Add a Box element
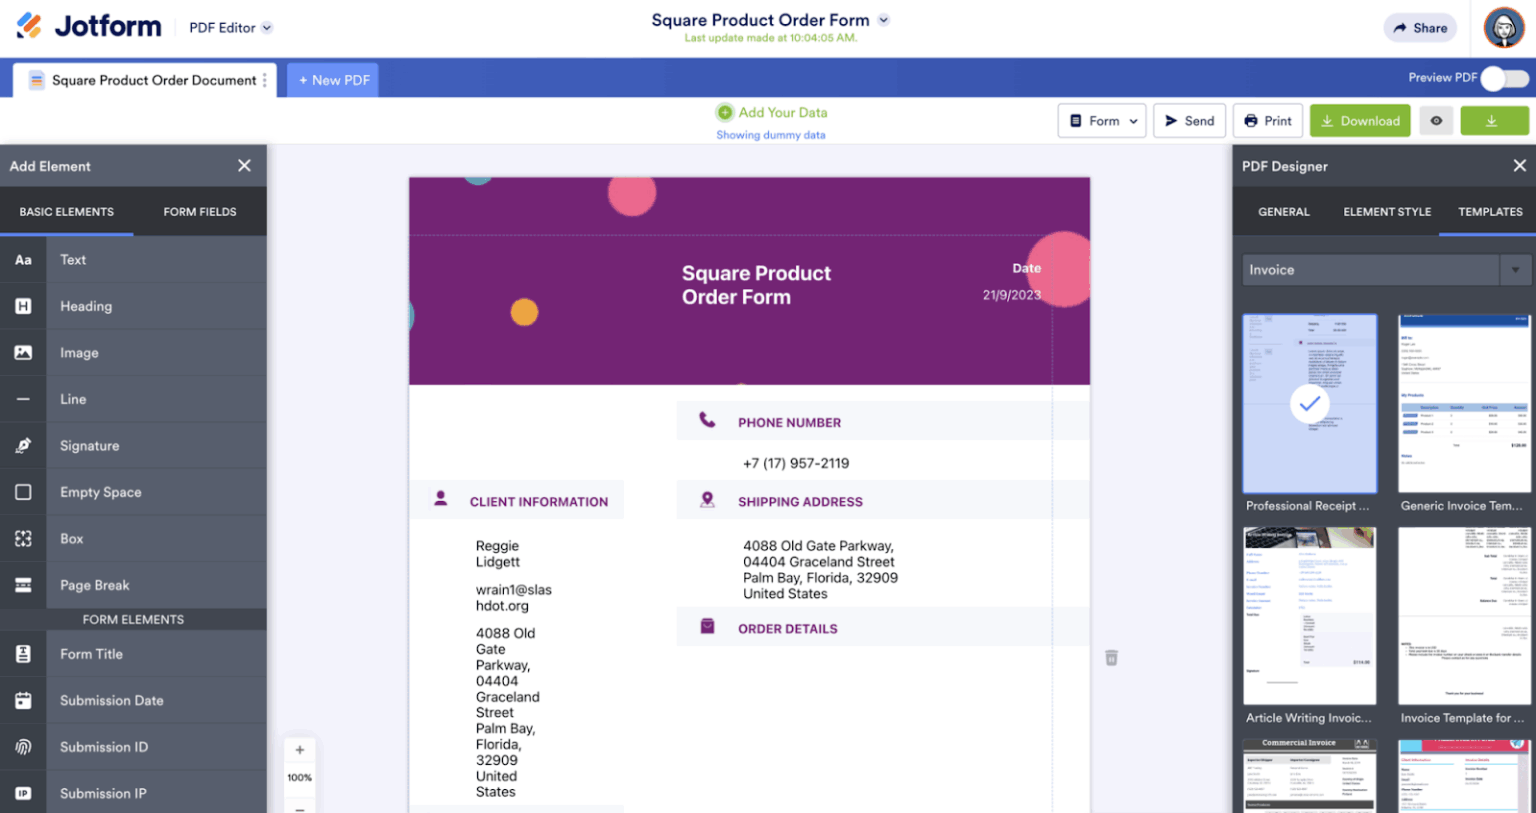Image resolution: width=1536 pixels, height=813 pixels. coord(71,538)
